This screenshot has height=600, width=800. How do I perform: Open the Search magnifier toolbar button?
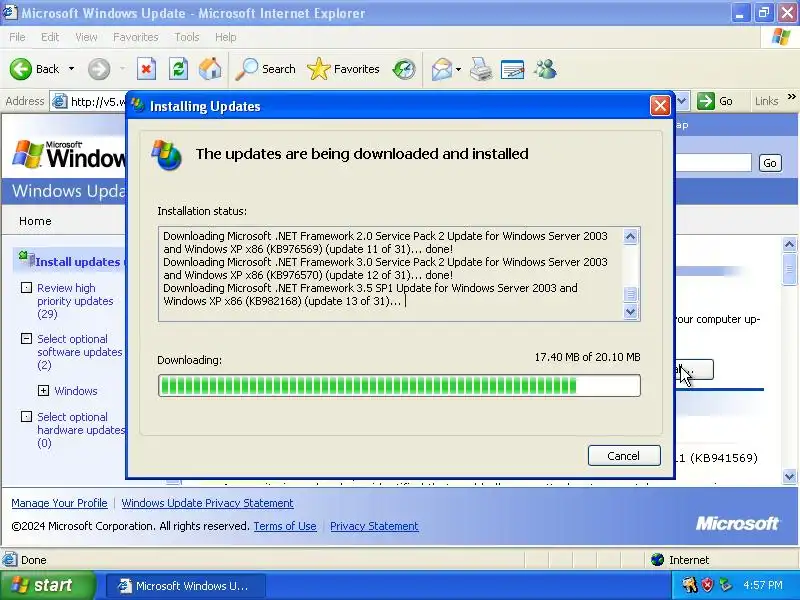(265, 69)
